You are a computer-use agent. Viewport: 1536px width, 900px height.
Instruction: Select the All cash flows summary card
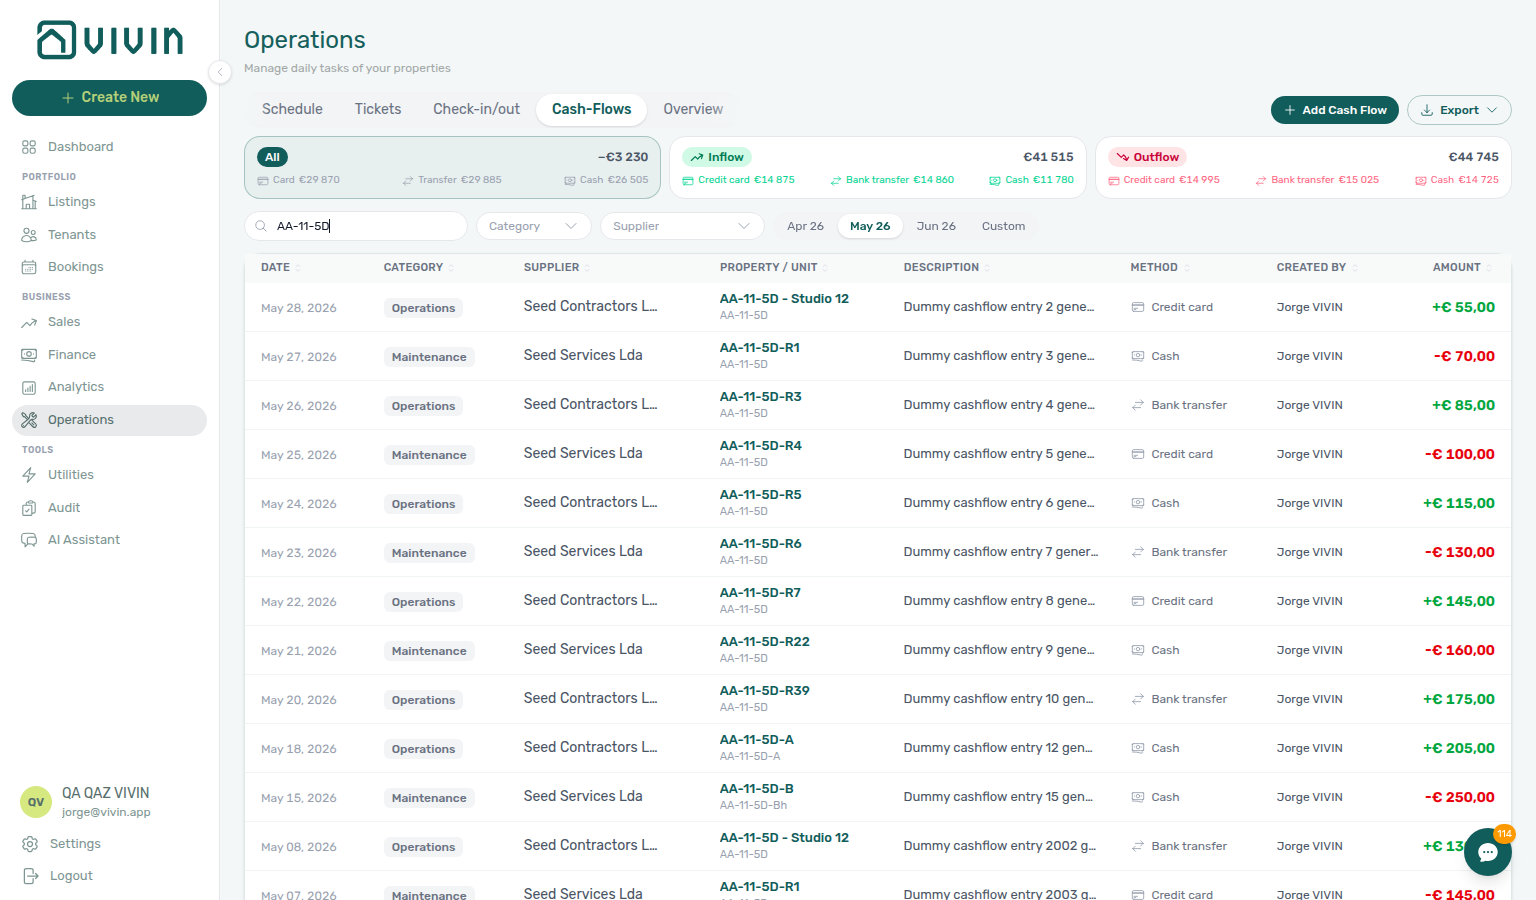coord(452,167)
